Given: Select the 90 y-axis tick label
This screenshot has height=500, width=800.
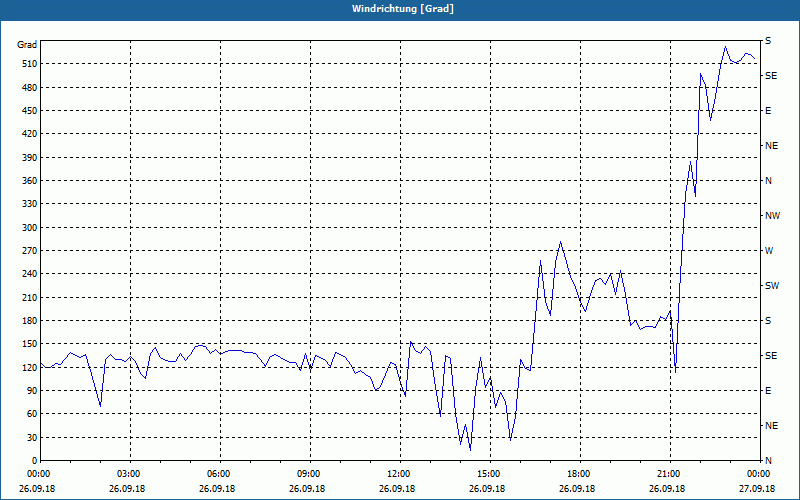Looking at the screenshot, I should (32, 391).
